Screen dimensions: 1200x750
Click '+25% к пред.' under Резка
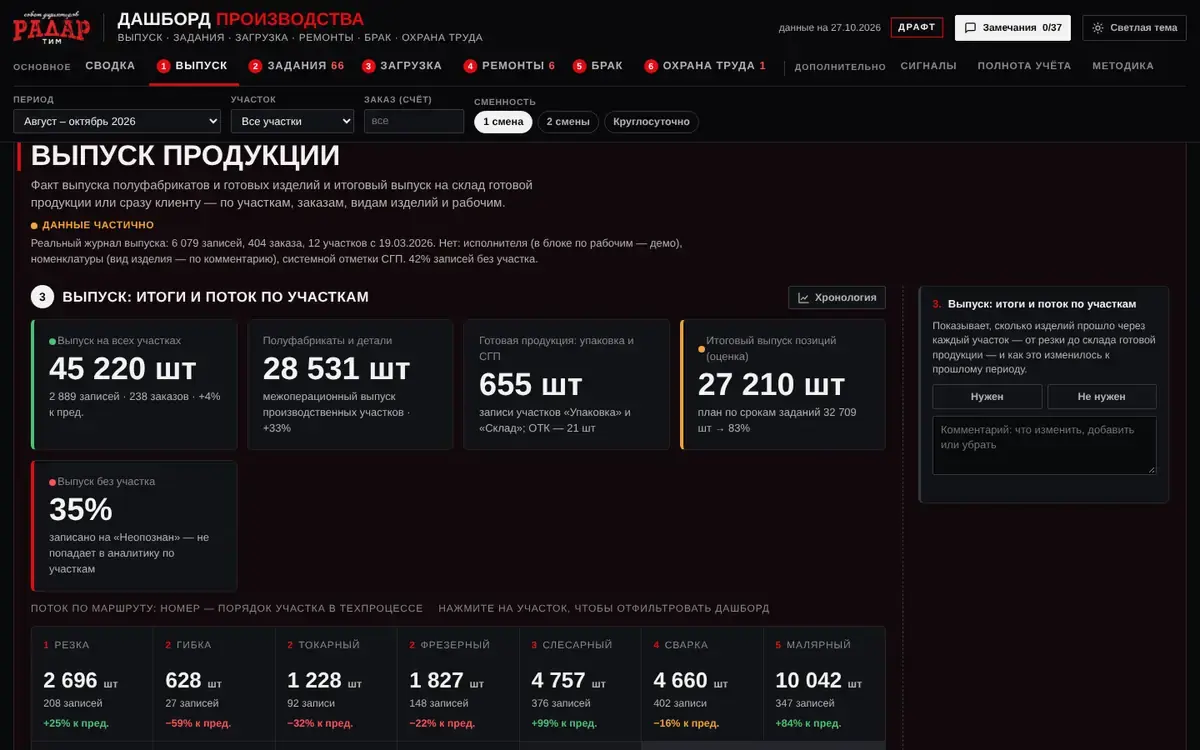[x=76, y=723]
